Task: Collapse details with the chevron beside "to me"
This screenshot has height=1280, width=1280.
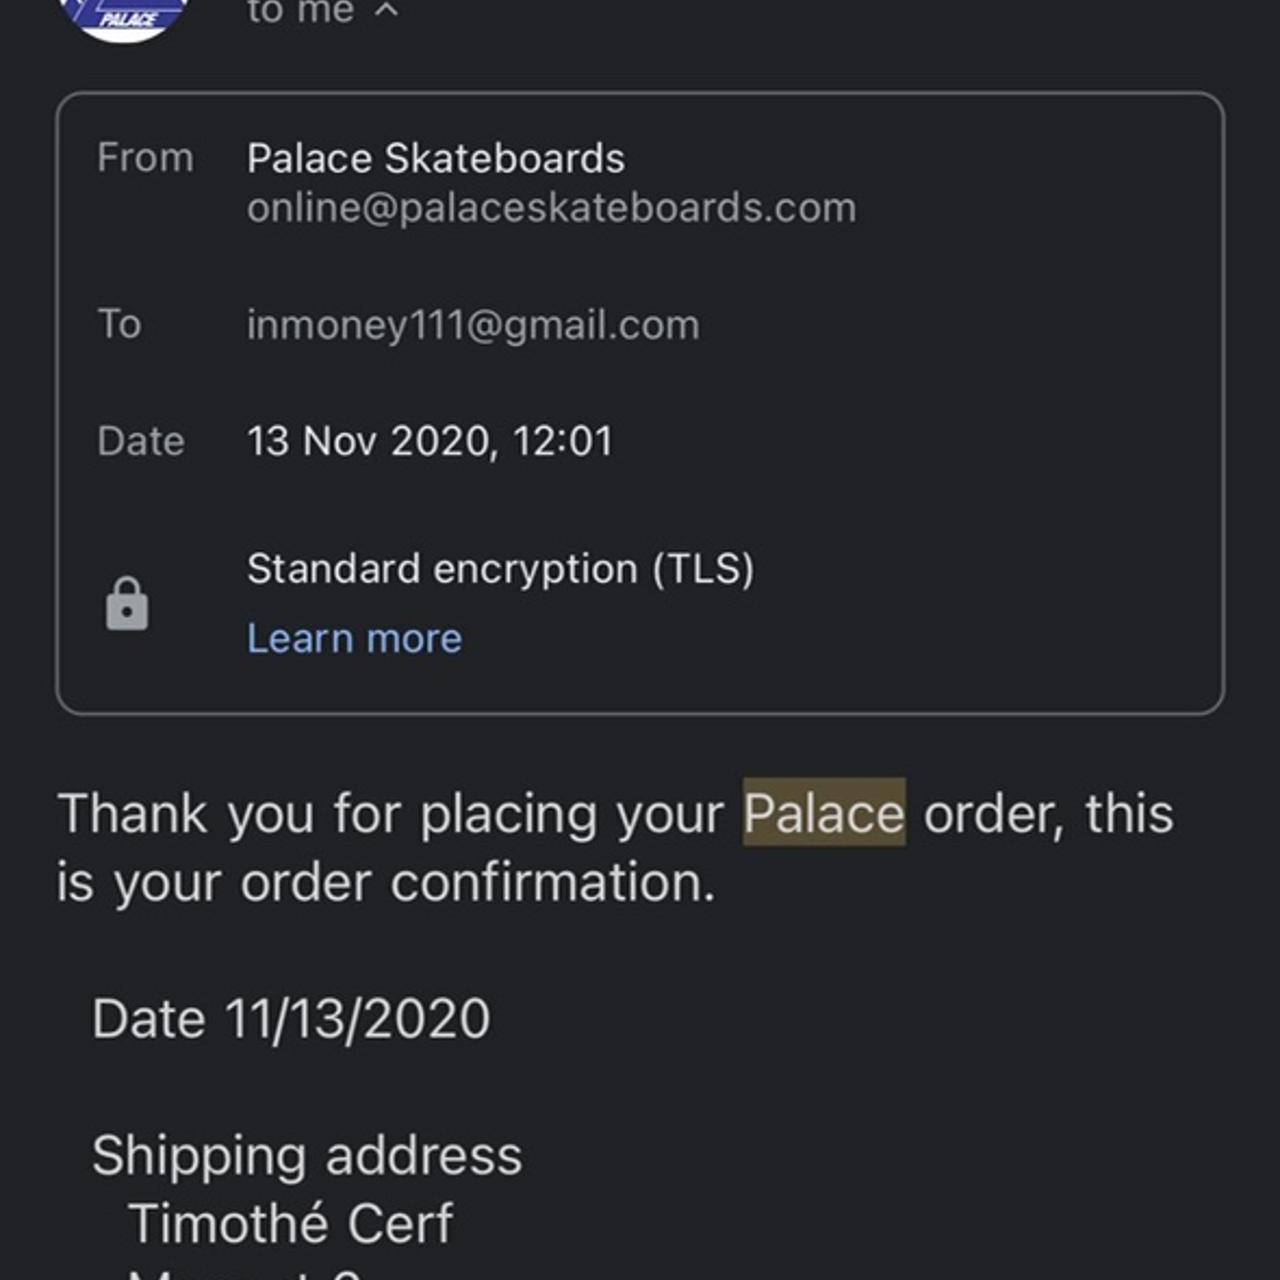Action: click(x=387, y=11)
